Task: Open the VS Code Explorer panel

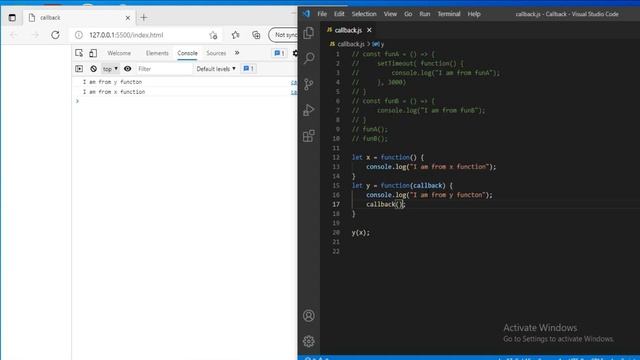Action: tap(309, 33)
